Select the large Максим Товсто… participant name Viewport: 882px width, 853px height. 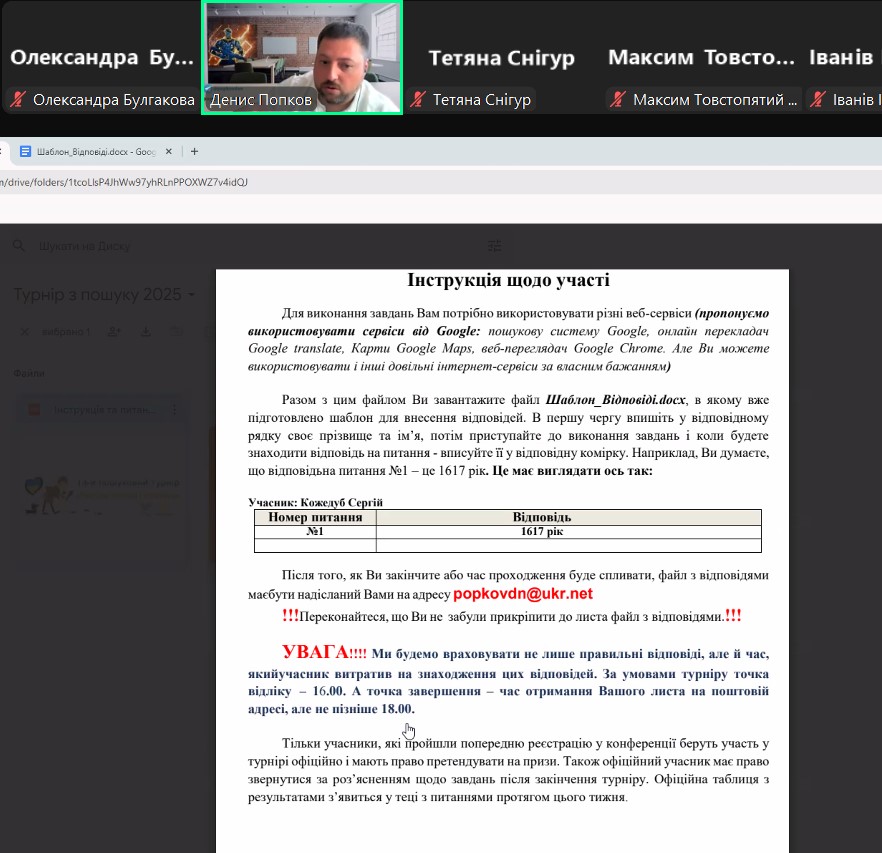[701, 57]
